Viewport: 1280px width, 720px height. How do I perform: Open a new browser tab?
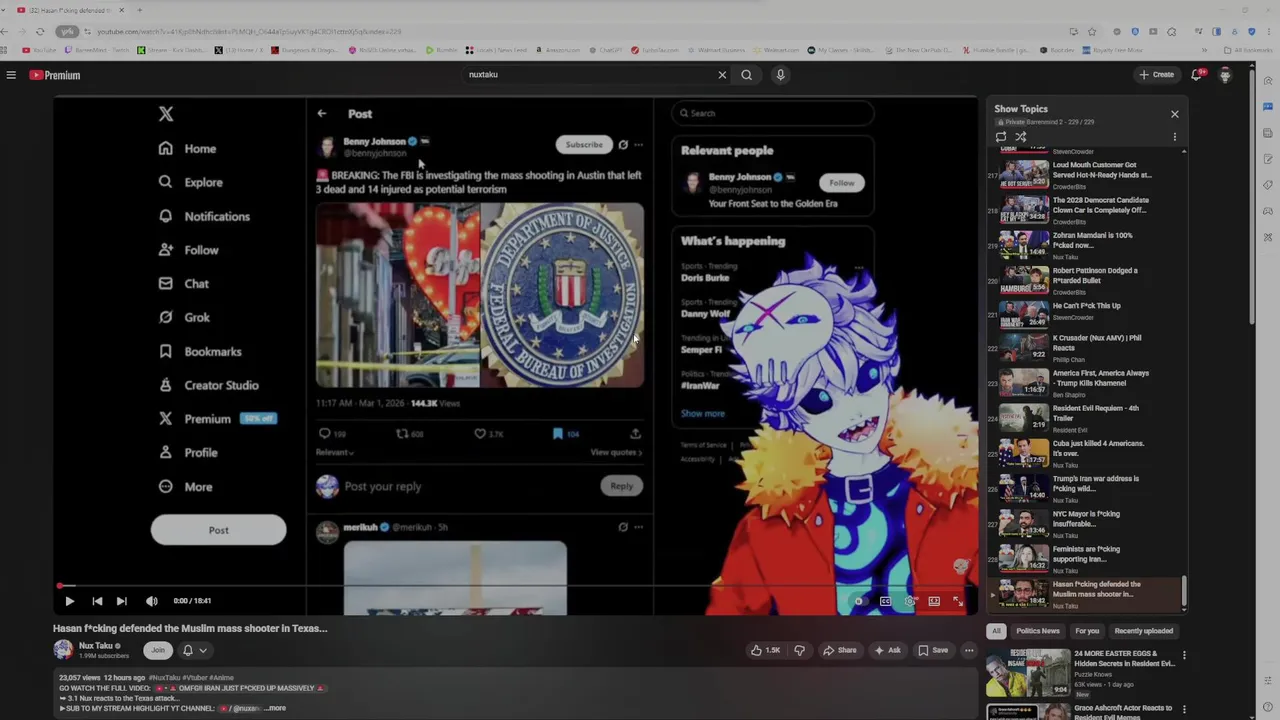click(x=139, y=10)
